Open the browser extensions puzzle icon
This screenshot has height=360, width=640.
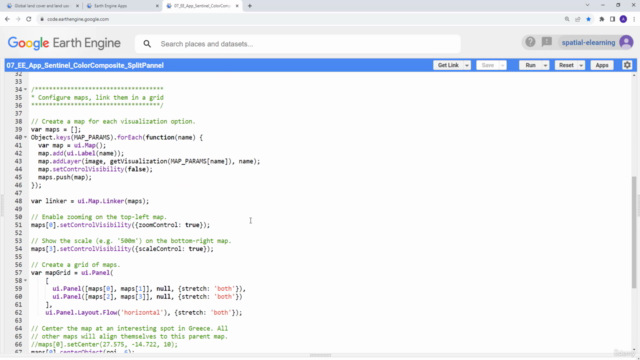[x=602, y=19]
